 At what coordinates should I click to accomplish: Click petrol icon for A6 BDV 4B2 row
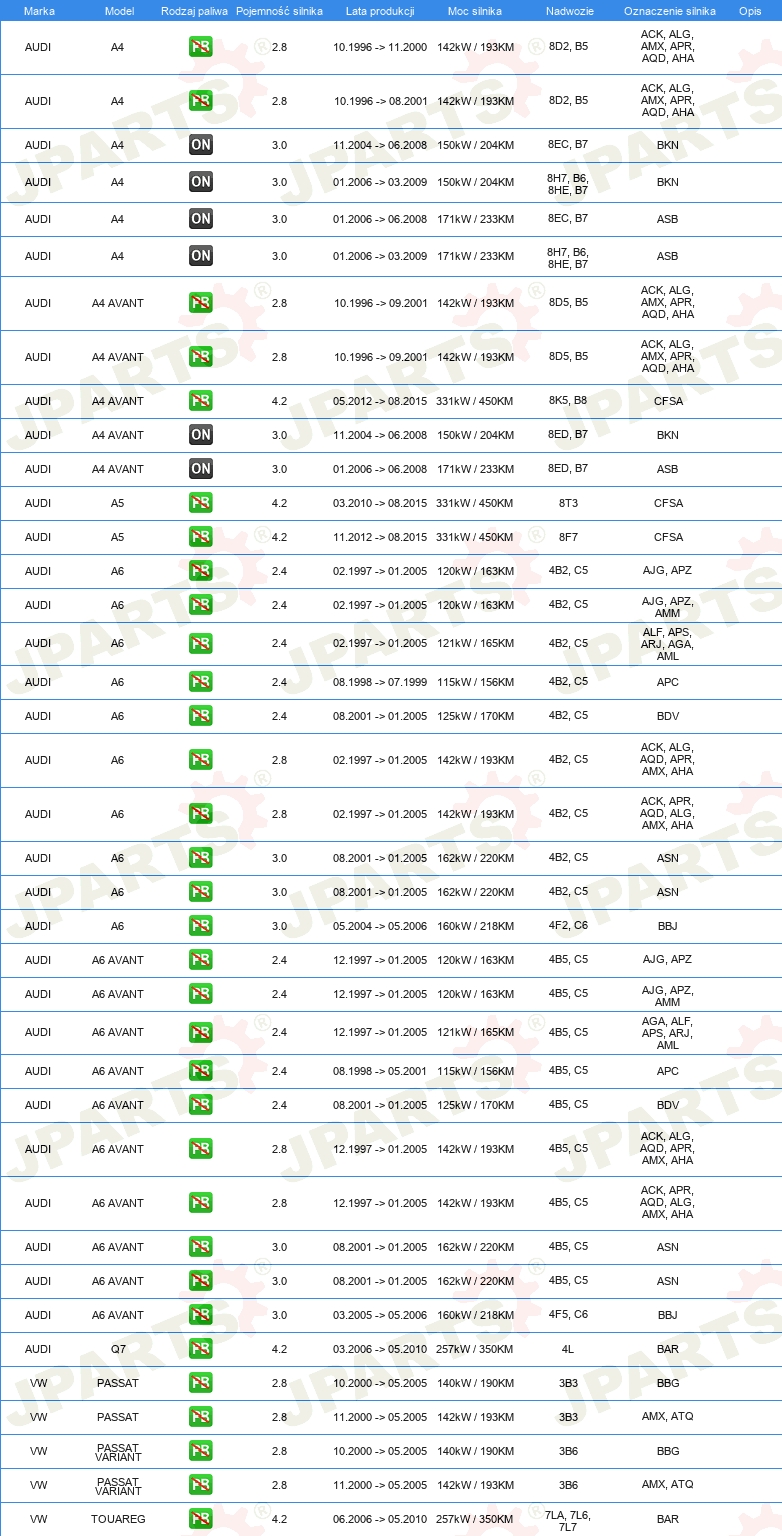pos(201,716)
